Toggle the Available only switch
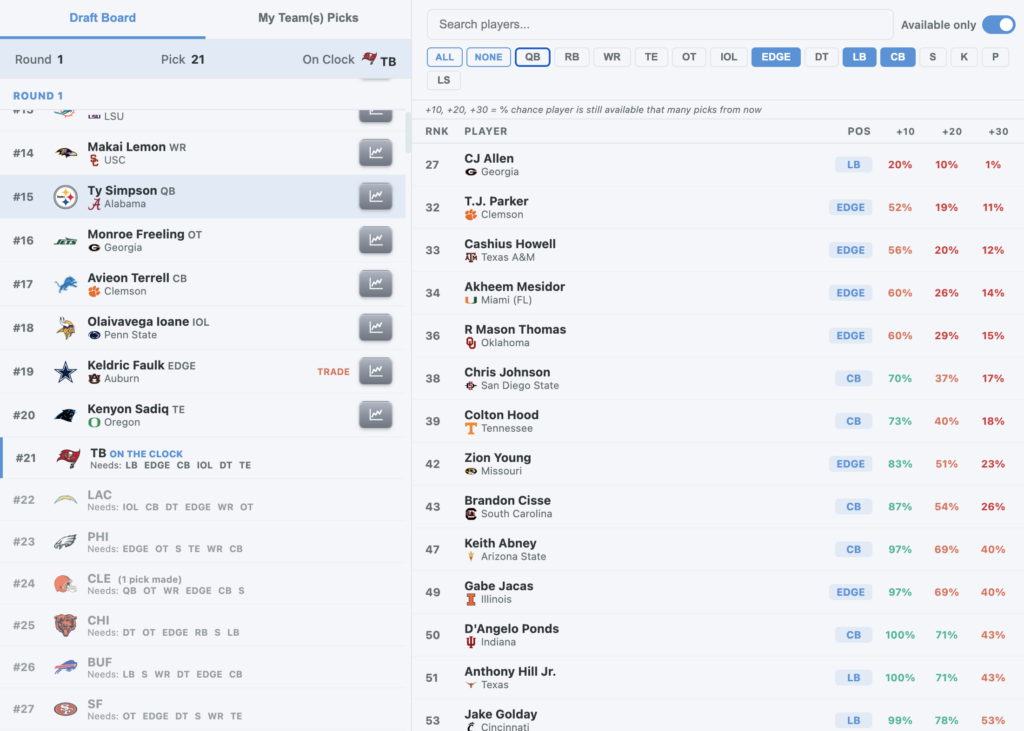This screenshot has width=1024, height=731. pos(997,25)
